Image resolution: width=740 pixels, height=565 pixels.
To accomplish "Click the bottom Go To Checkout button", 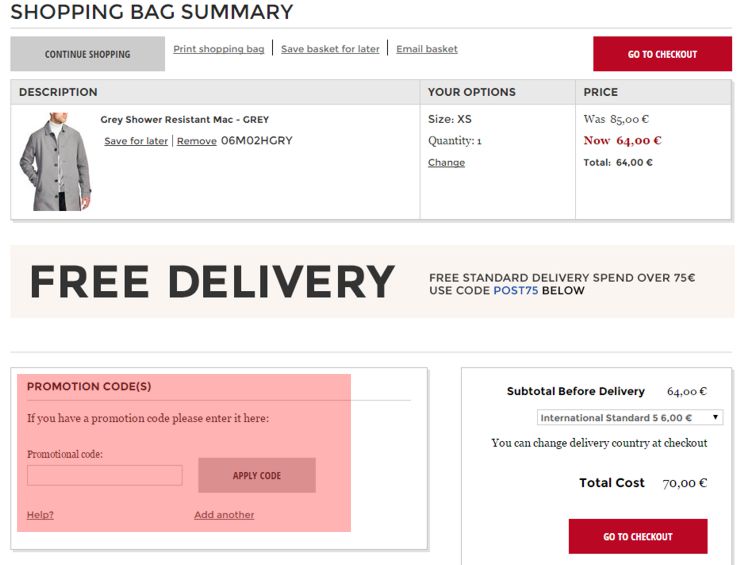I will [638, 536].
